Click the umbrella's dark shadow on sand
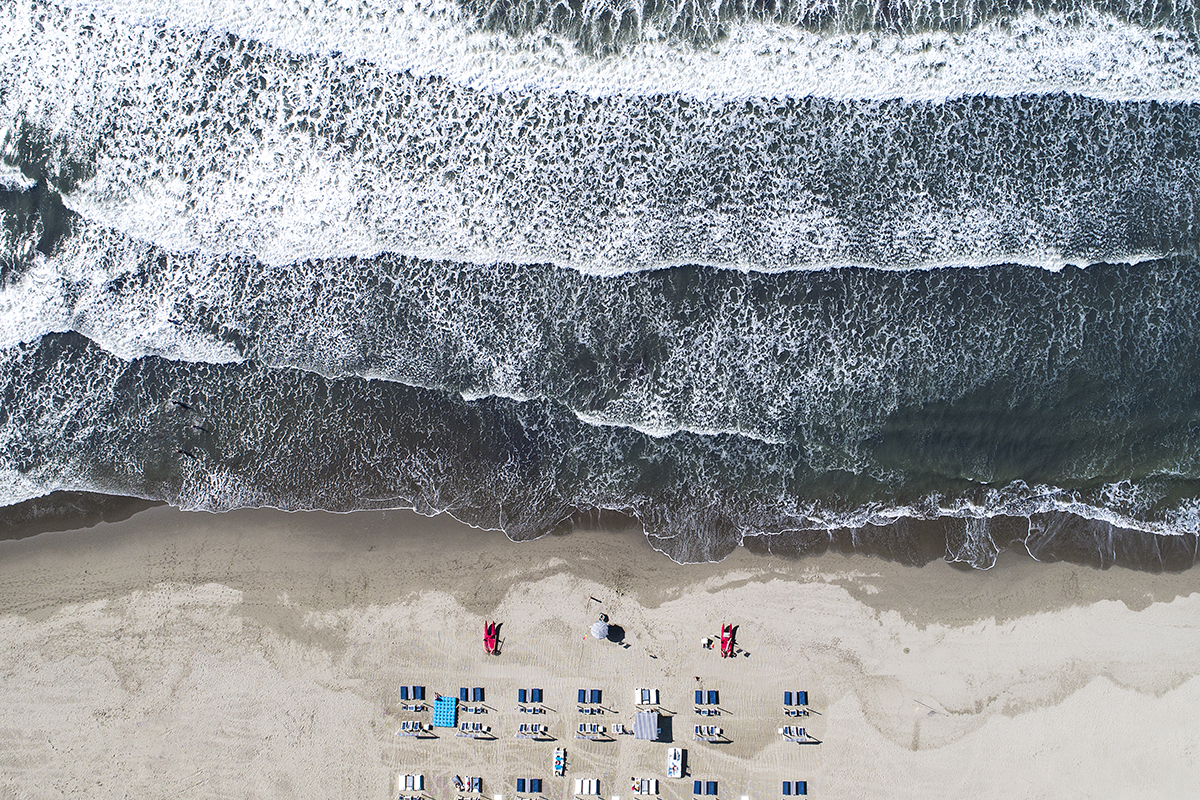Image resolution: width=1200 pixels, height=800 pixels. pos(616,633)
